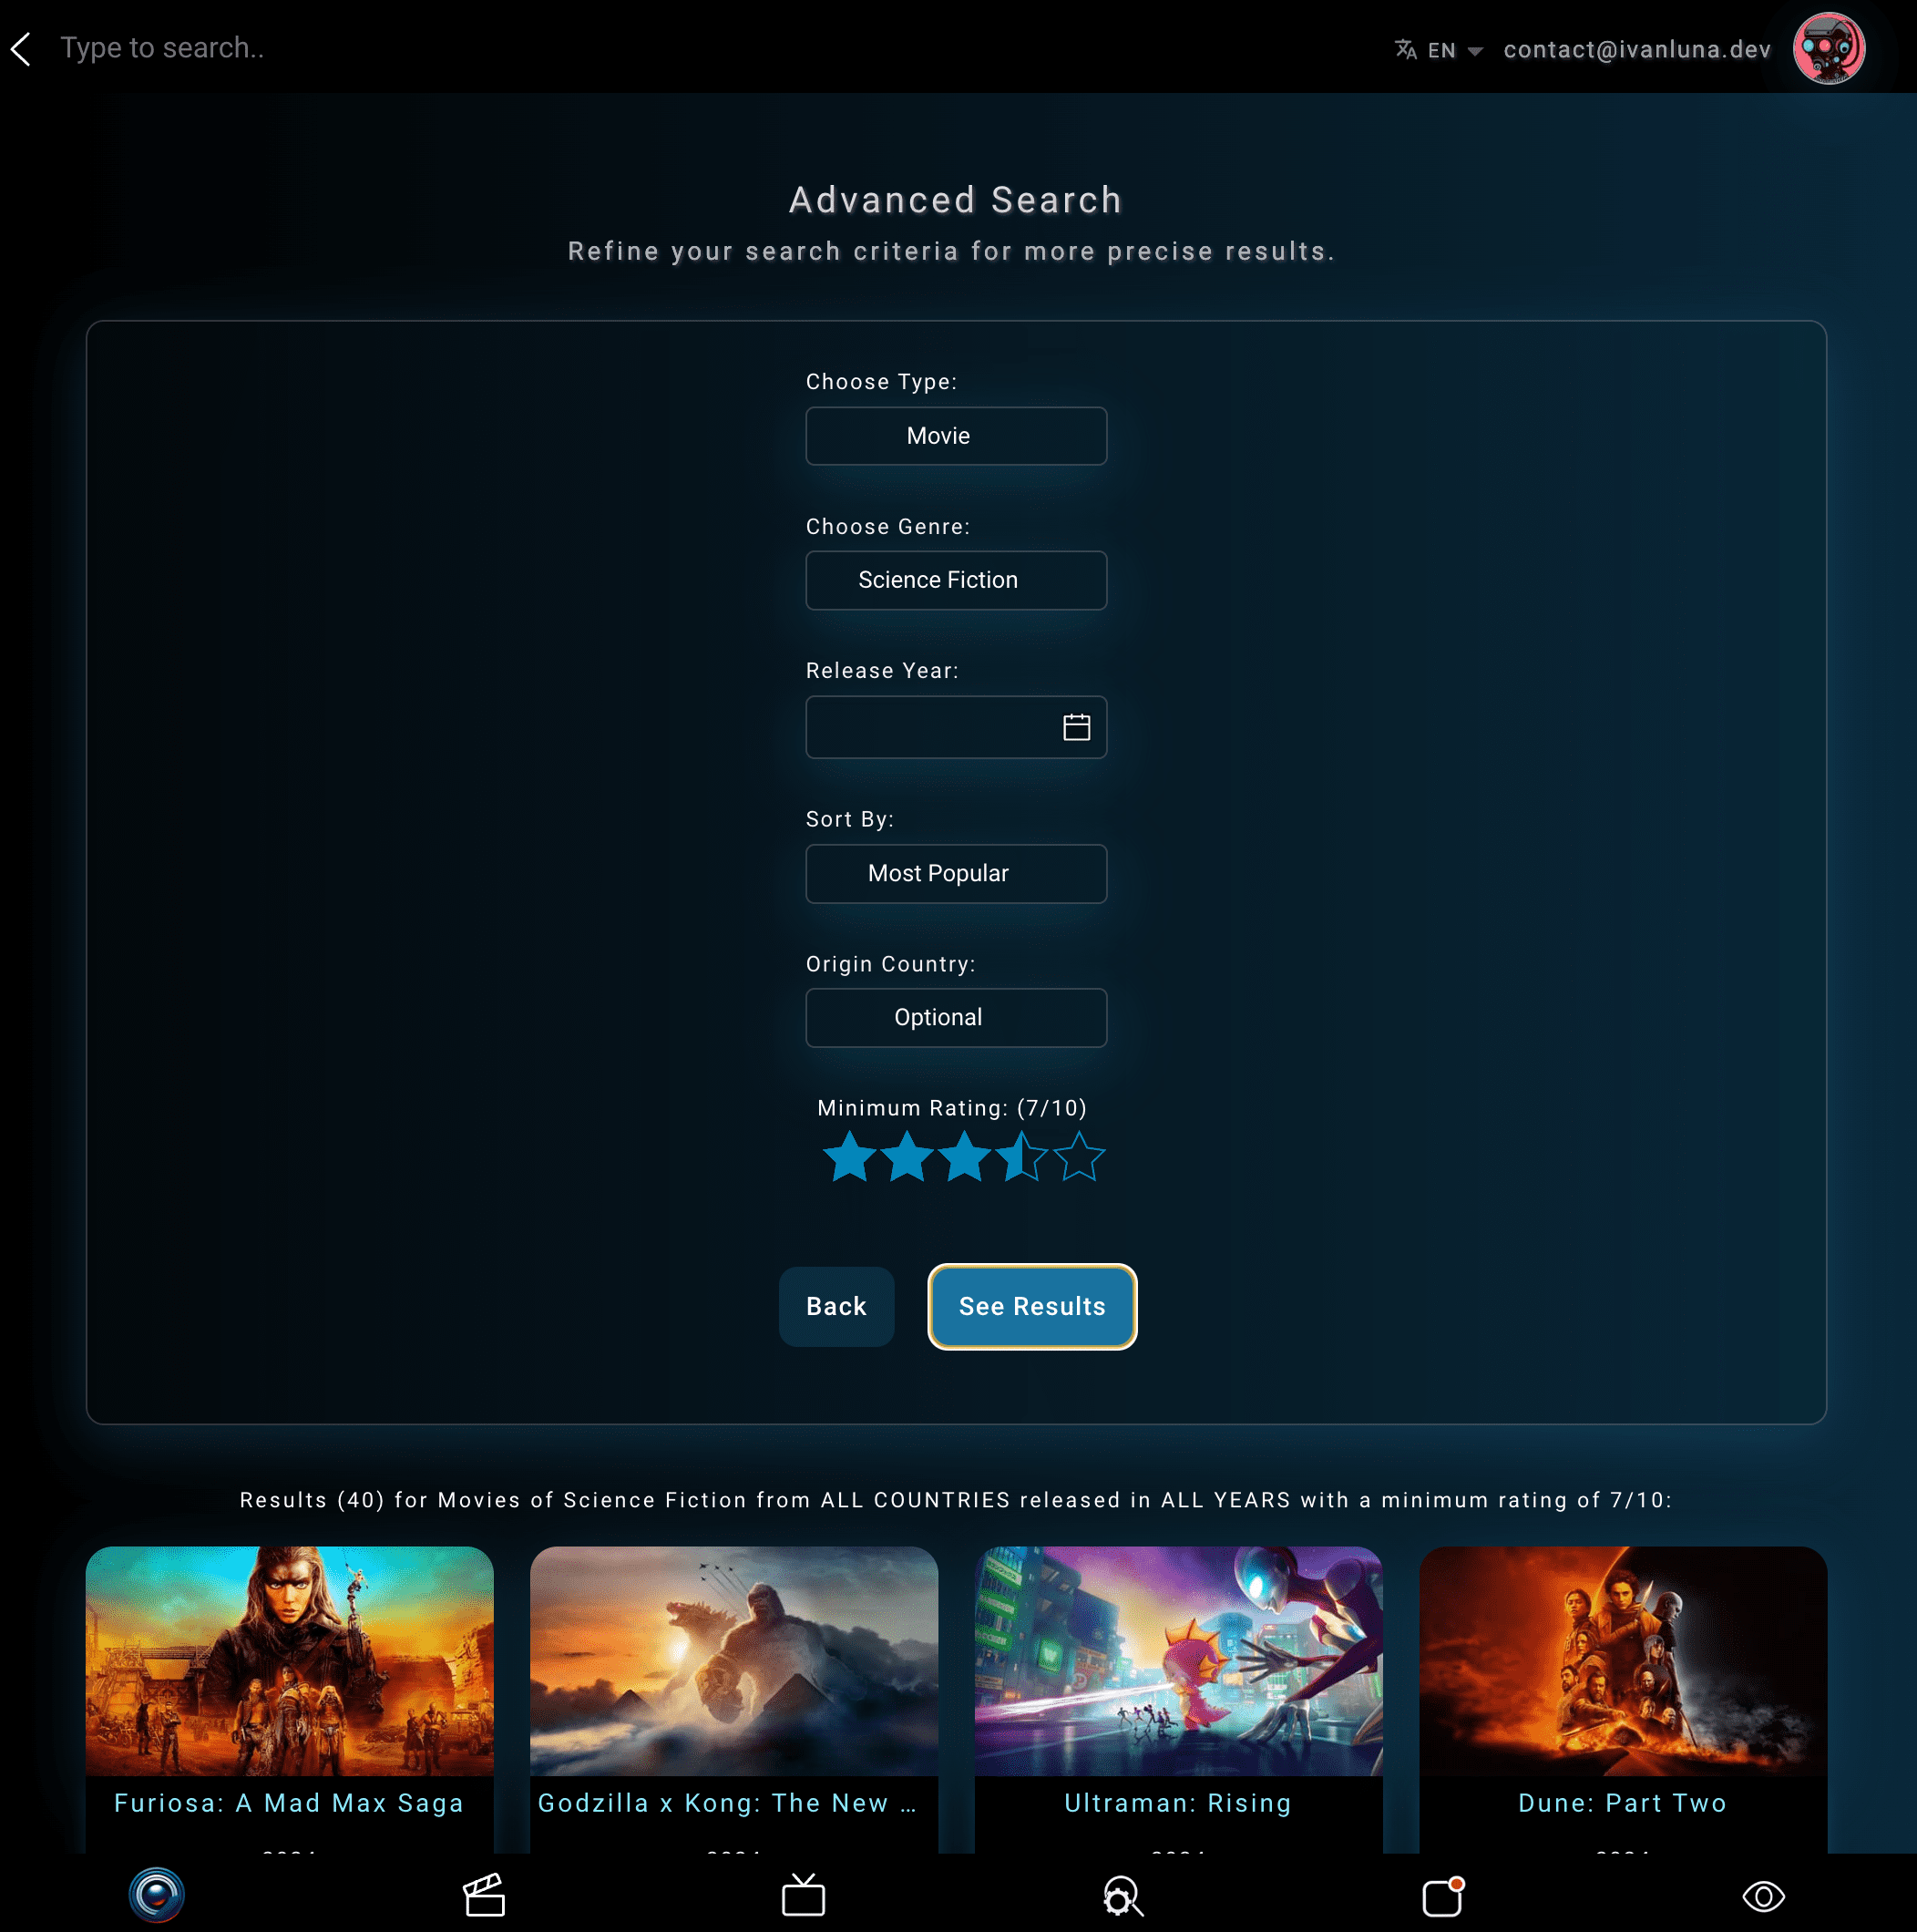Click the TV shows television icon
Viewport: 1917px width, 1932px height.
coord(805,1896)
